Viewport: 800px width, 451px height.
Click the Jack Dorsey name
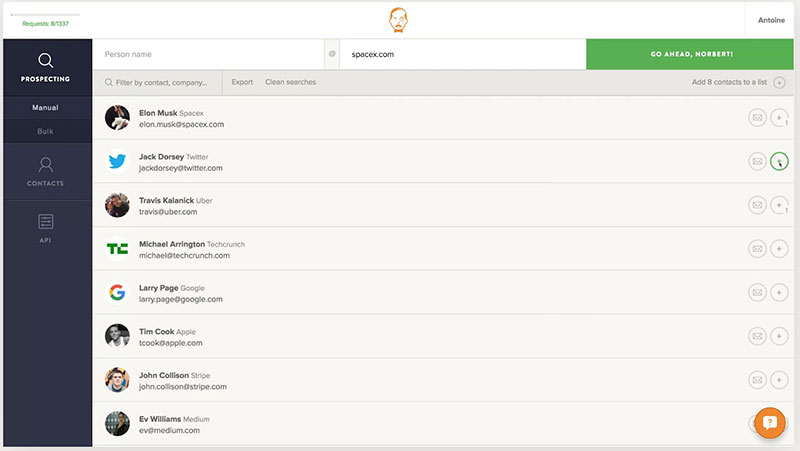click(161, 157)
